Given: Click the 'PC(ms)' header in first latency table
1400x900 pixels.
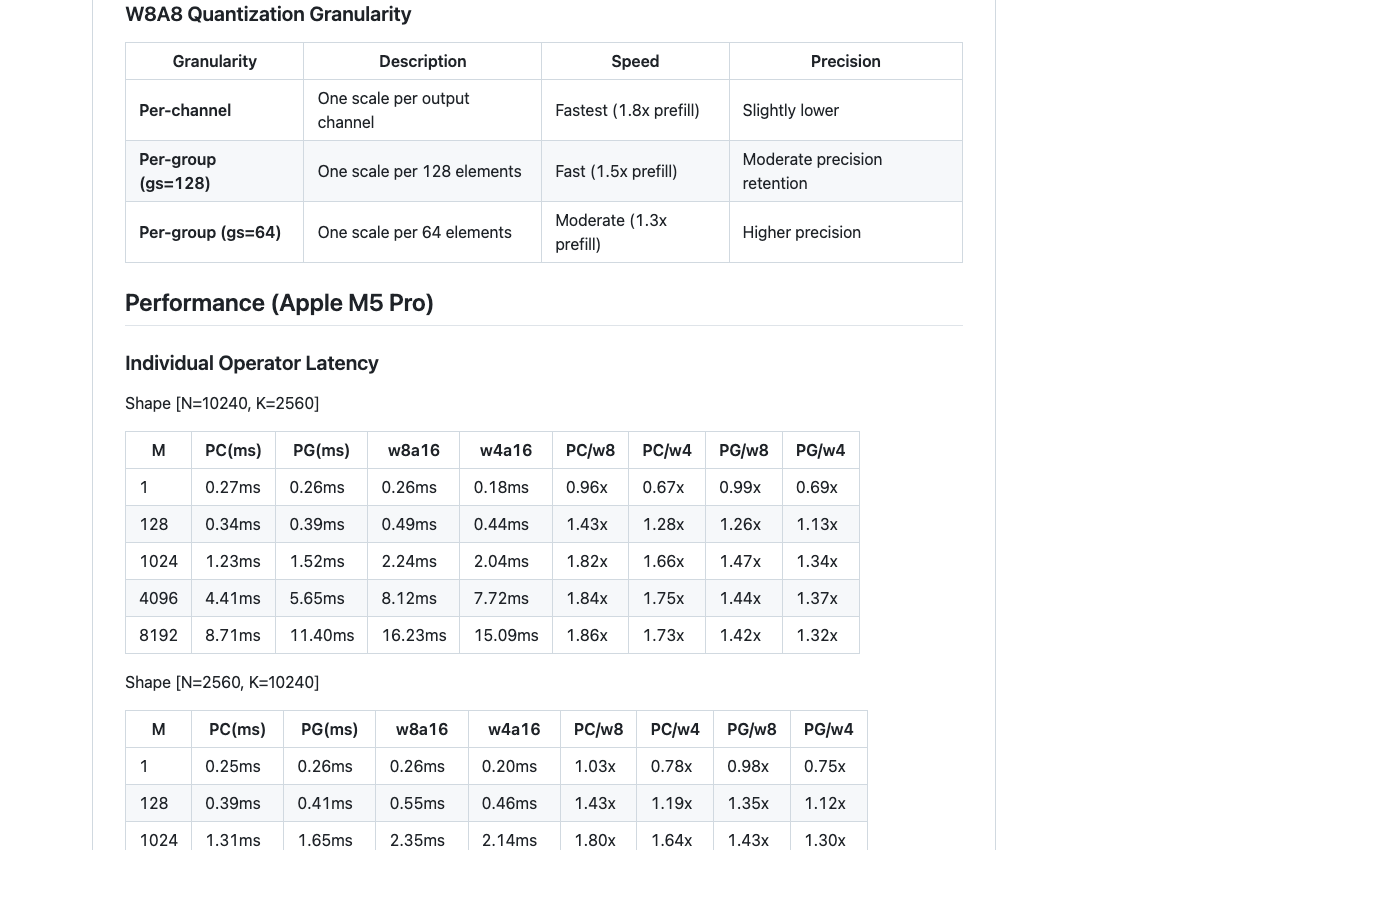Looking at the screenshot, I should pyautogui.click(x=233, y=450).
